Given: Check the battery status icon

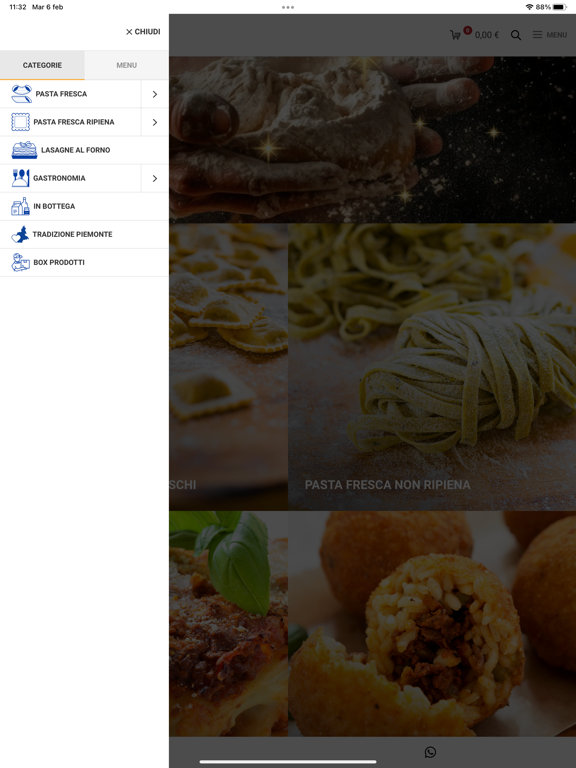Looking at the screenshot, I should tap(560, 7).
